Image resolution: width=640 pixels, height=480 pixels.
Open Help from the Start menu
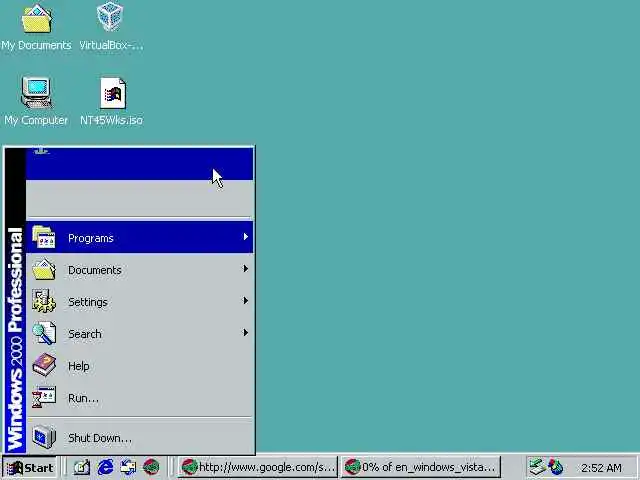coord(140,365)
